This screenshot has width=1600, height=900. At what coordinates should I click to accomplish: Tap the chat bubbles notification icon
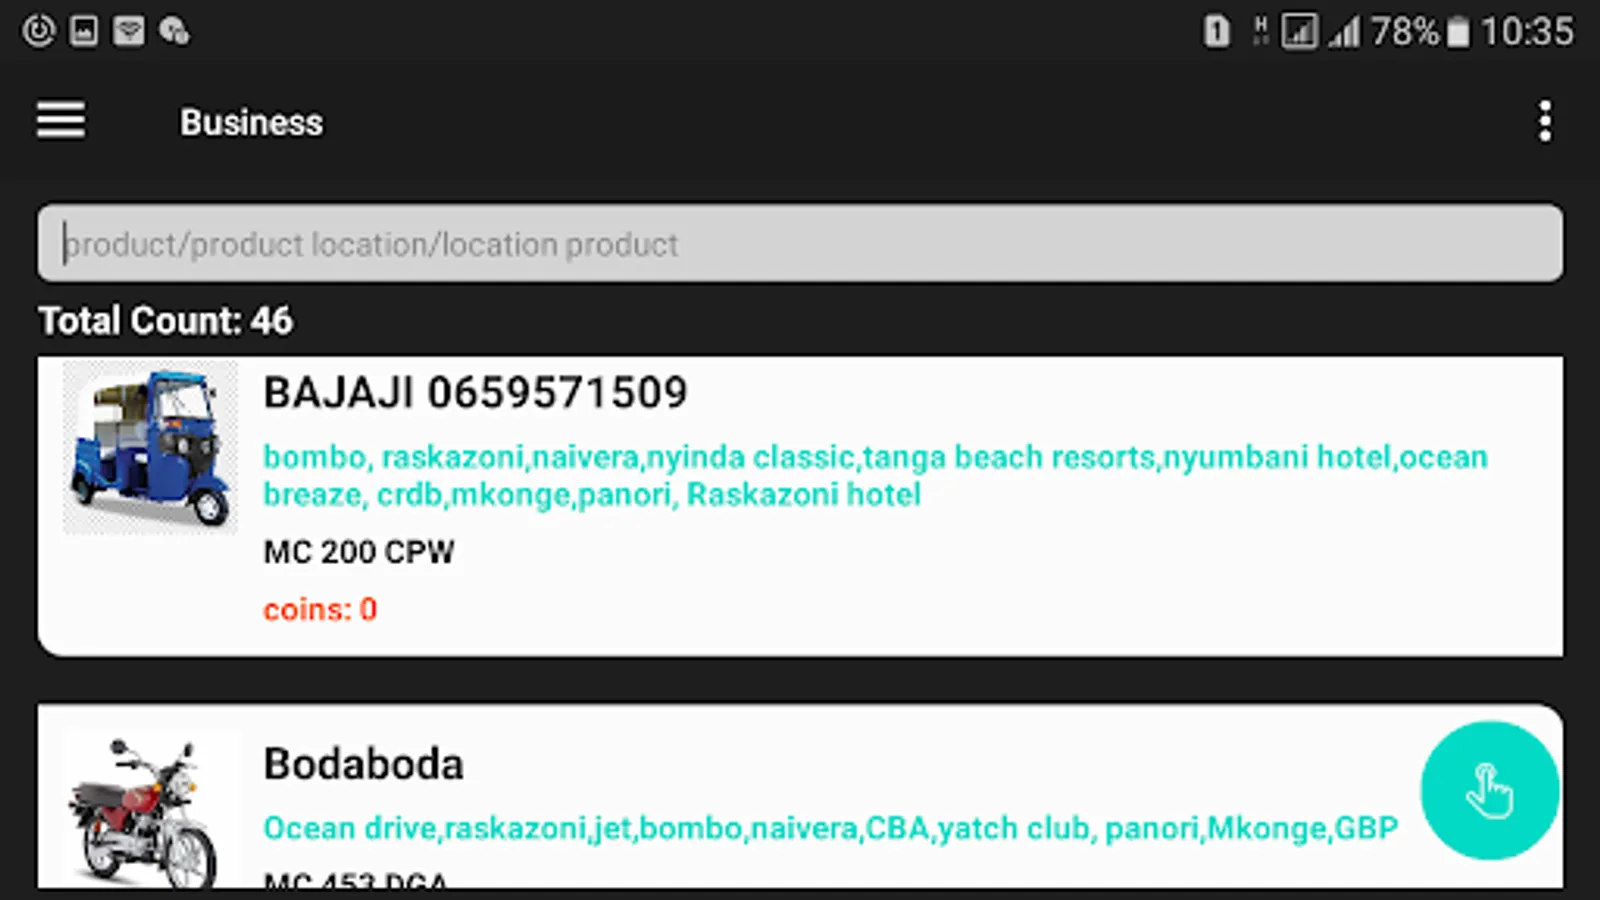point(174,31)
